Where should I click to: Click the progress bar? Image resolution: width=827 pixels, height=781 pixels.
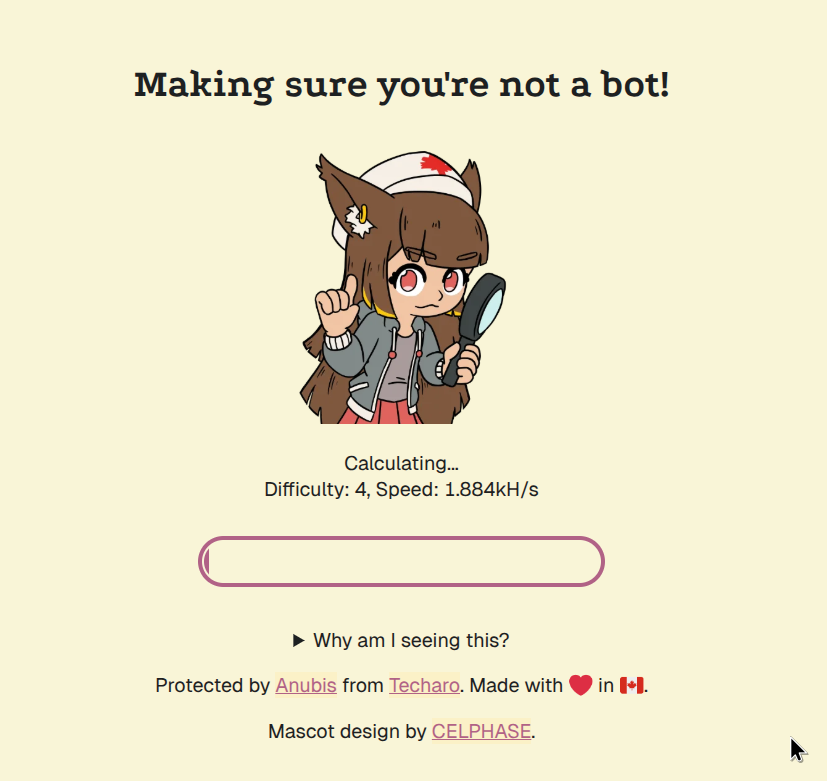pyautogui.click(x=401, y=562)
